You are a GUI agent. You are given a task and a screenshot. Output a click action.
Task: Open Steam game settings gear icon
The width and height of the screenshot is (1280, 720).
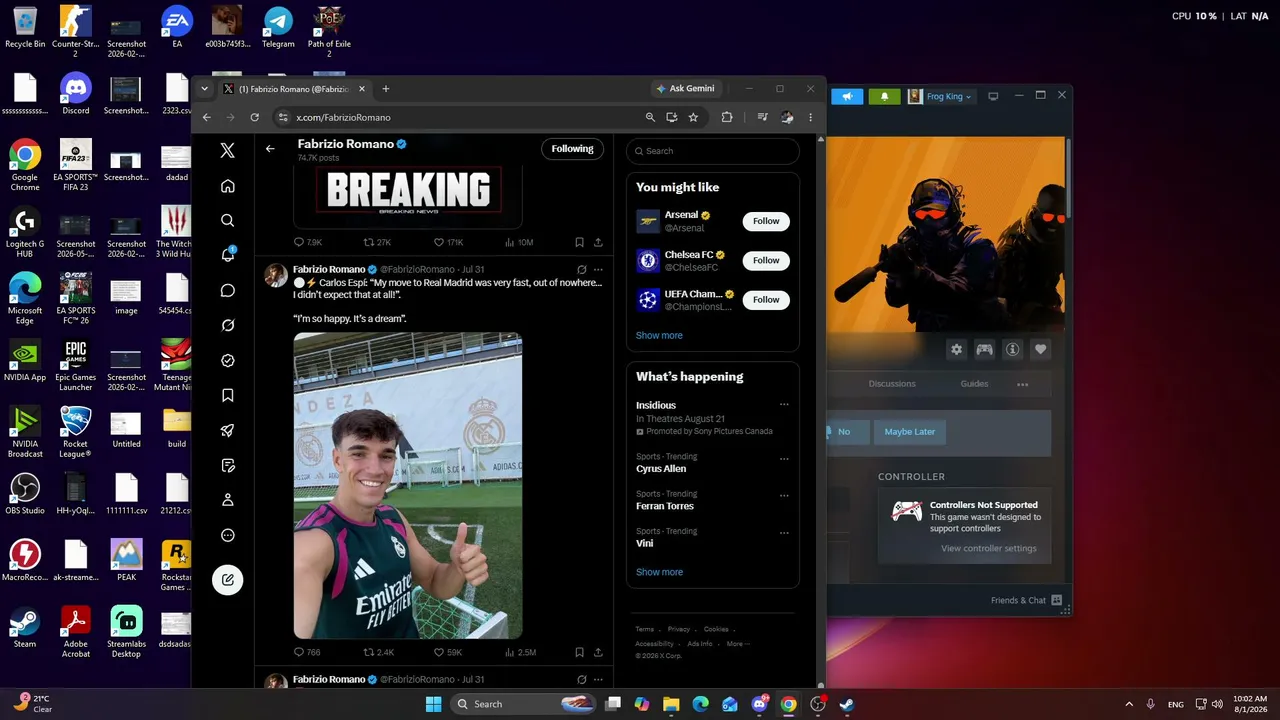(x=957, y=349)
